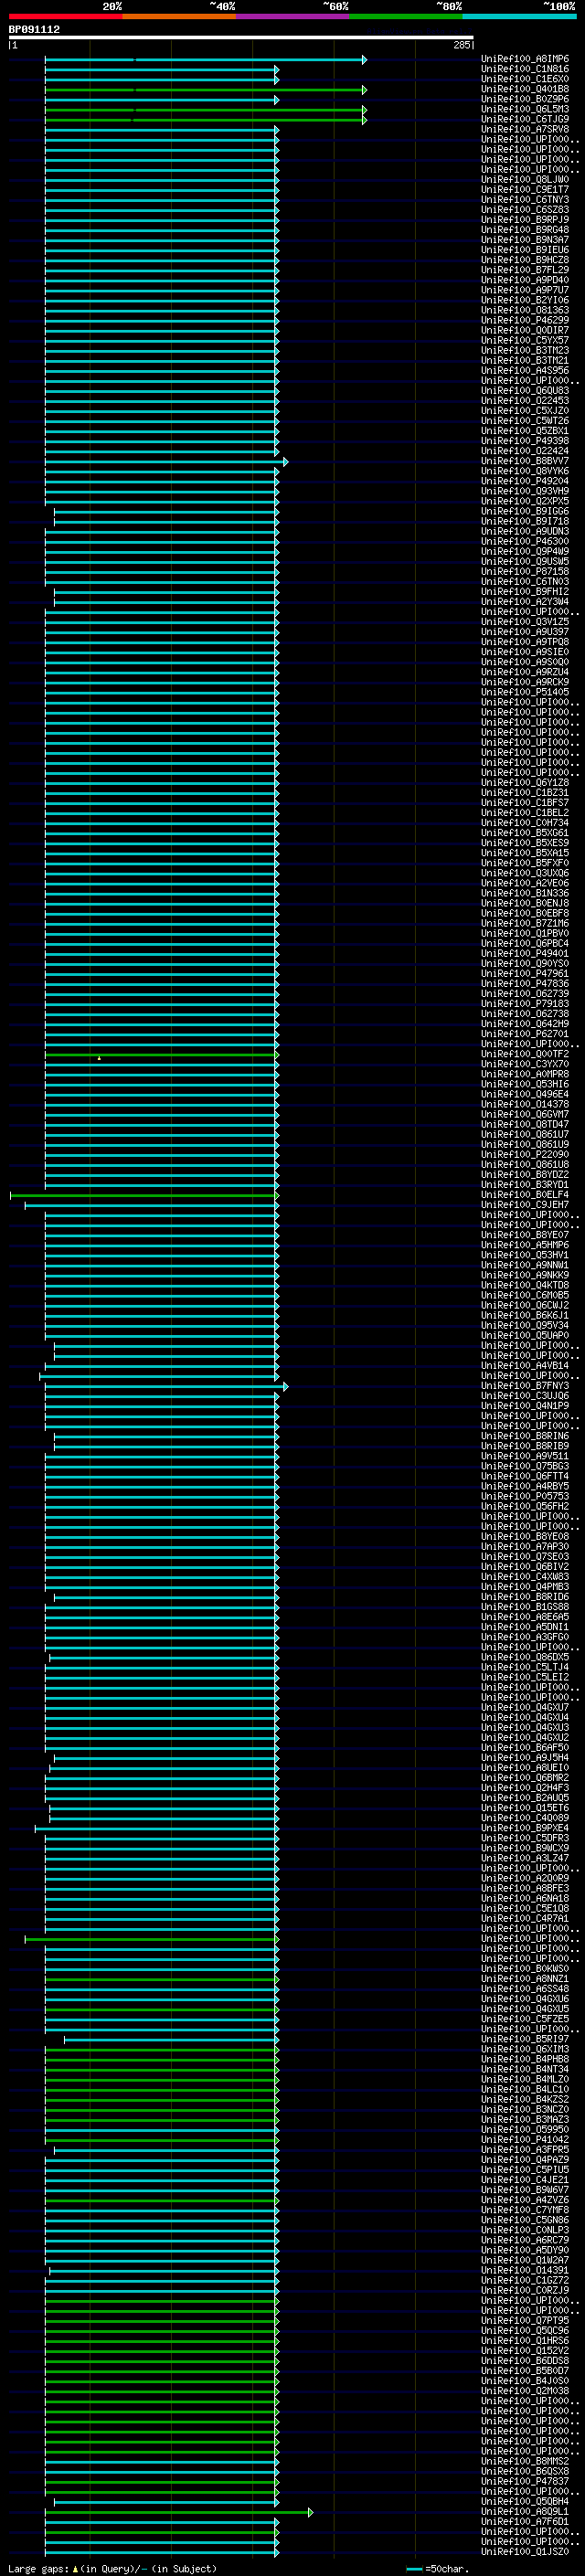Image resolution: width=585 pixels, height=2576 pixels.
Task: Click the =50char. scale legend
Action: coord(437,2568)
